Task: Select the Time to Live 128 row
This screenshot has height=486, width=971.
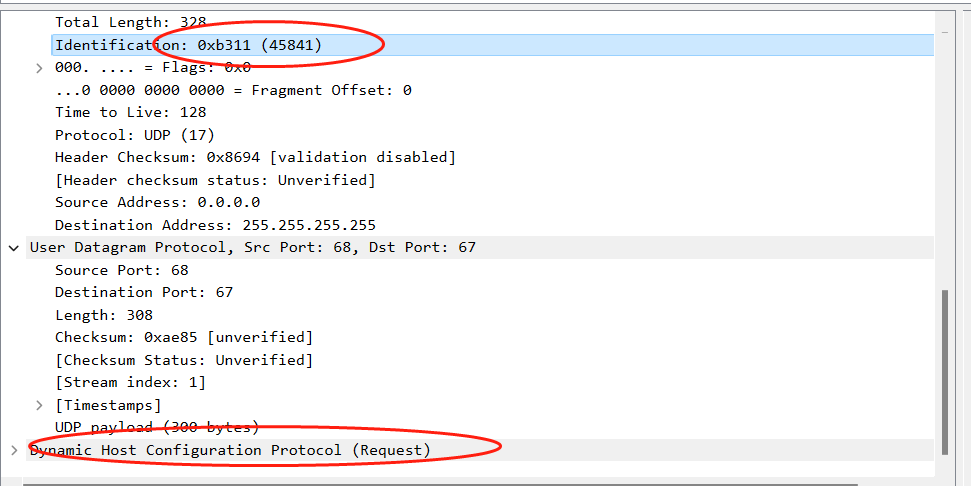Action: pos(130,112)
